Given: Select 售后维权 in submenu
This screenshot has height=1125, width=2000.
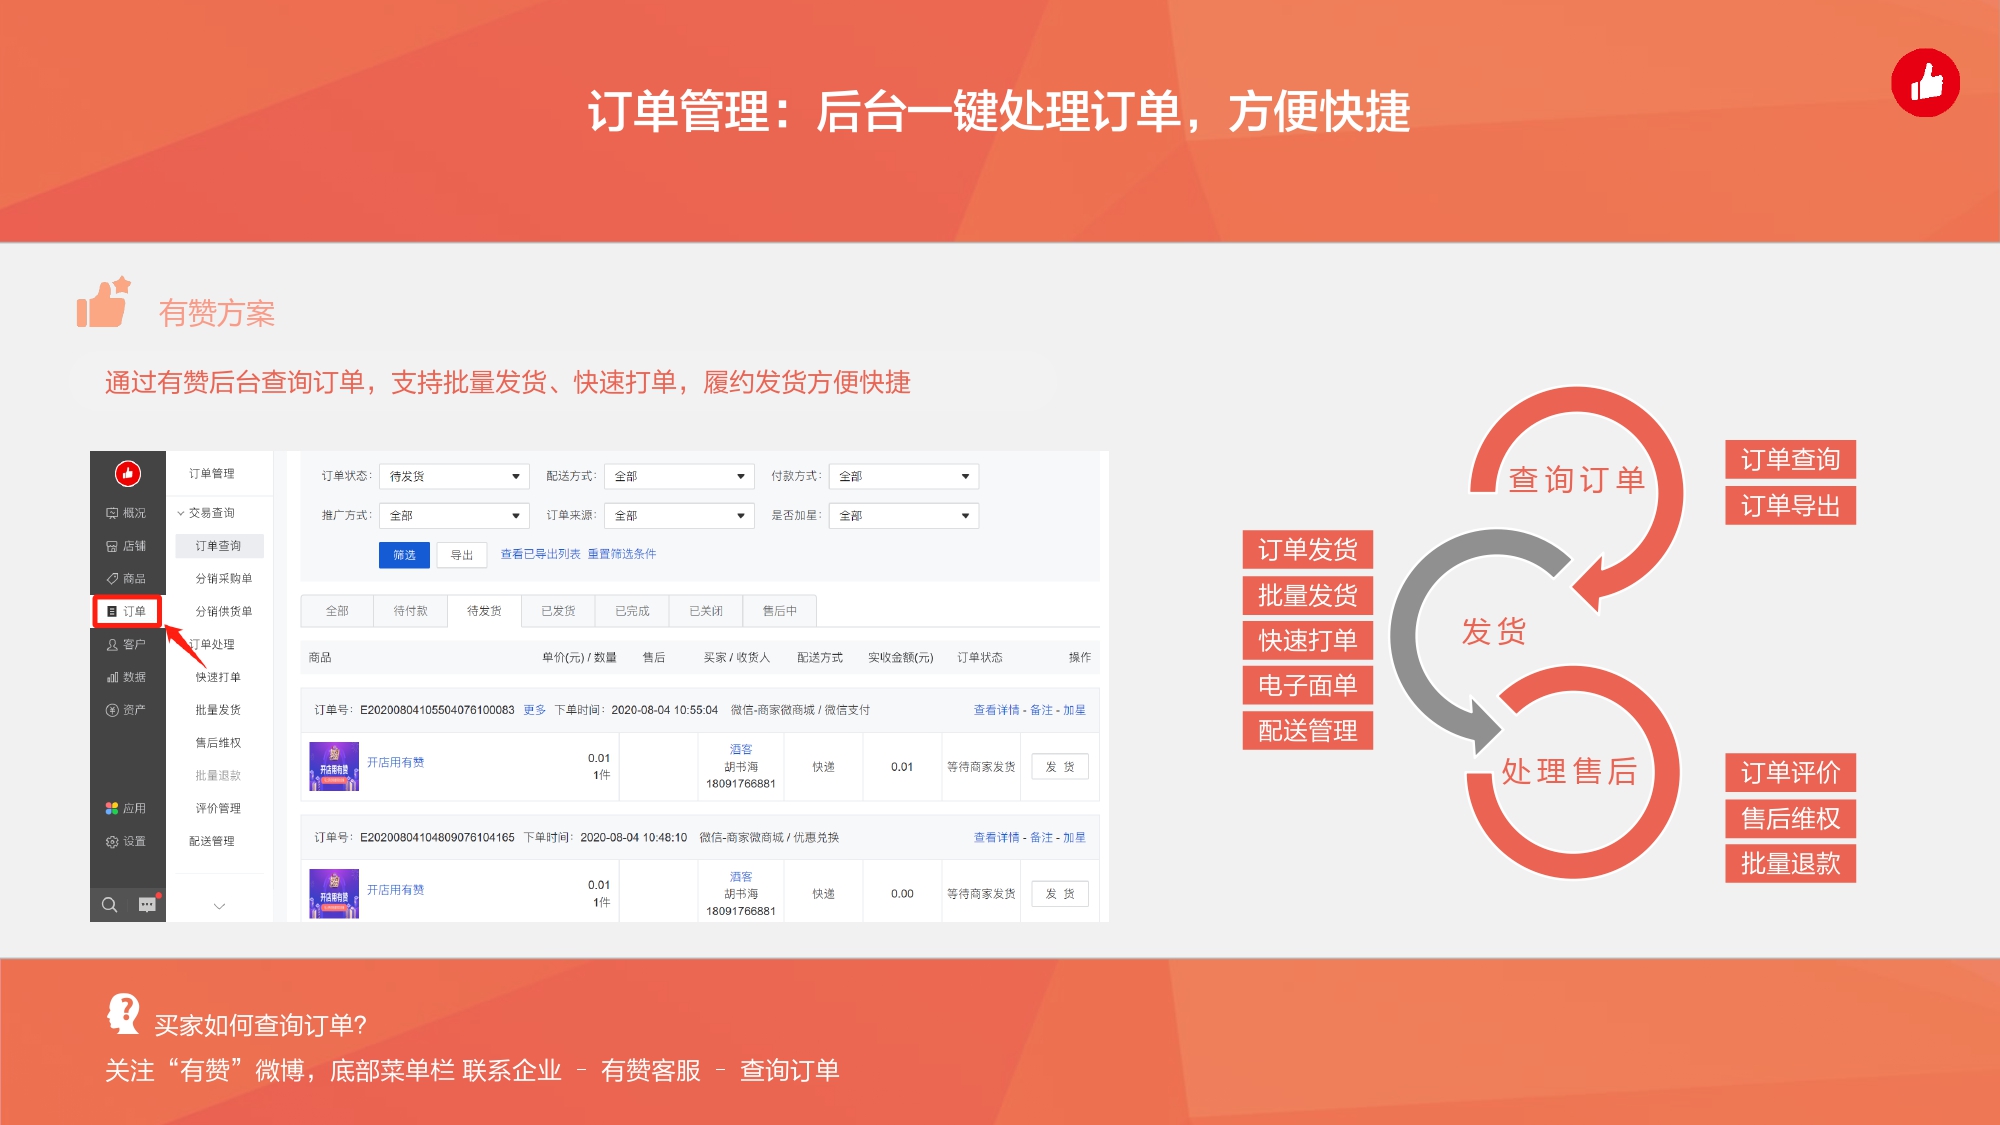Looking at the screenshot, I should point(218,743).
